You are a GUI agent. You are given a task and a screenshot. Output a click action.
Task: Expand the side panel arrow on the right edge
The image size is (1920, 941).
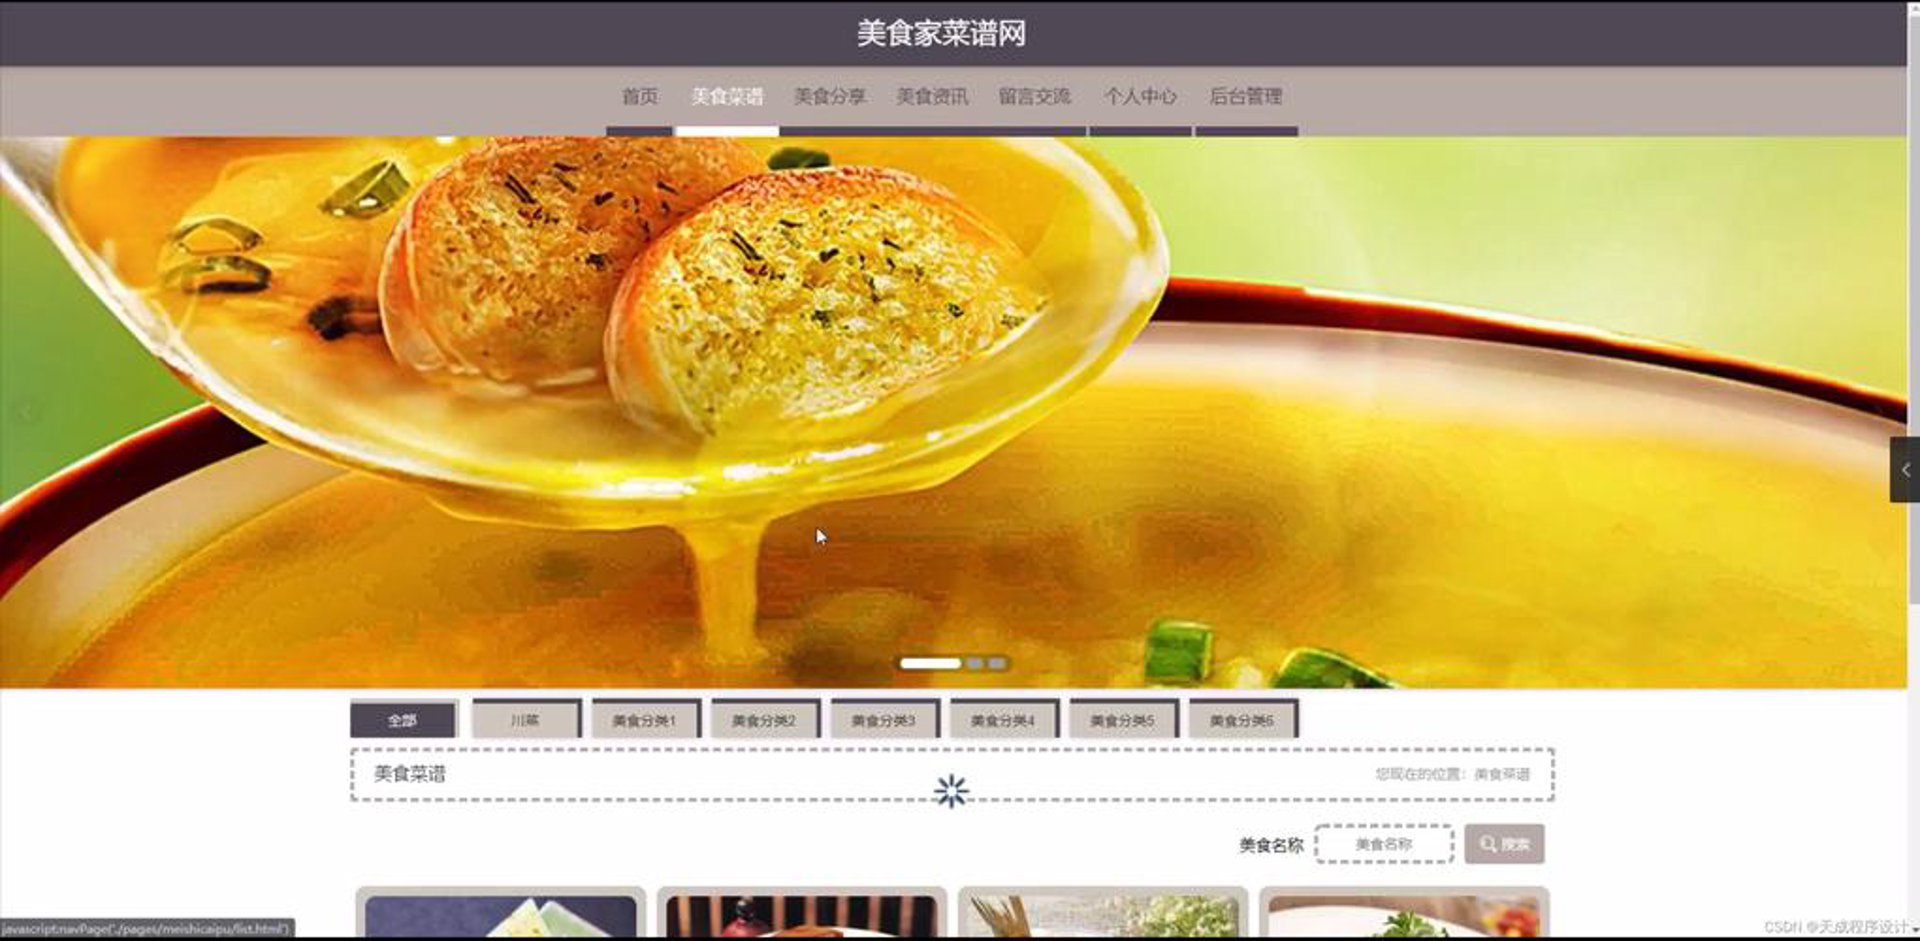pos(1905,470)
